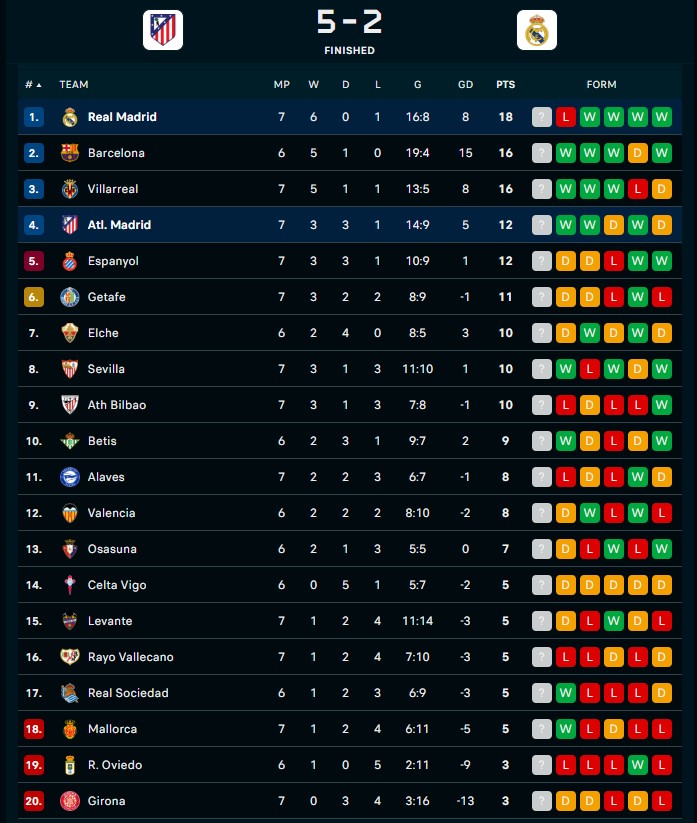Open Barcelona team crest in standings
The width and height of the screenshot is (697, 823).
[70, 153]
